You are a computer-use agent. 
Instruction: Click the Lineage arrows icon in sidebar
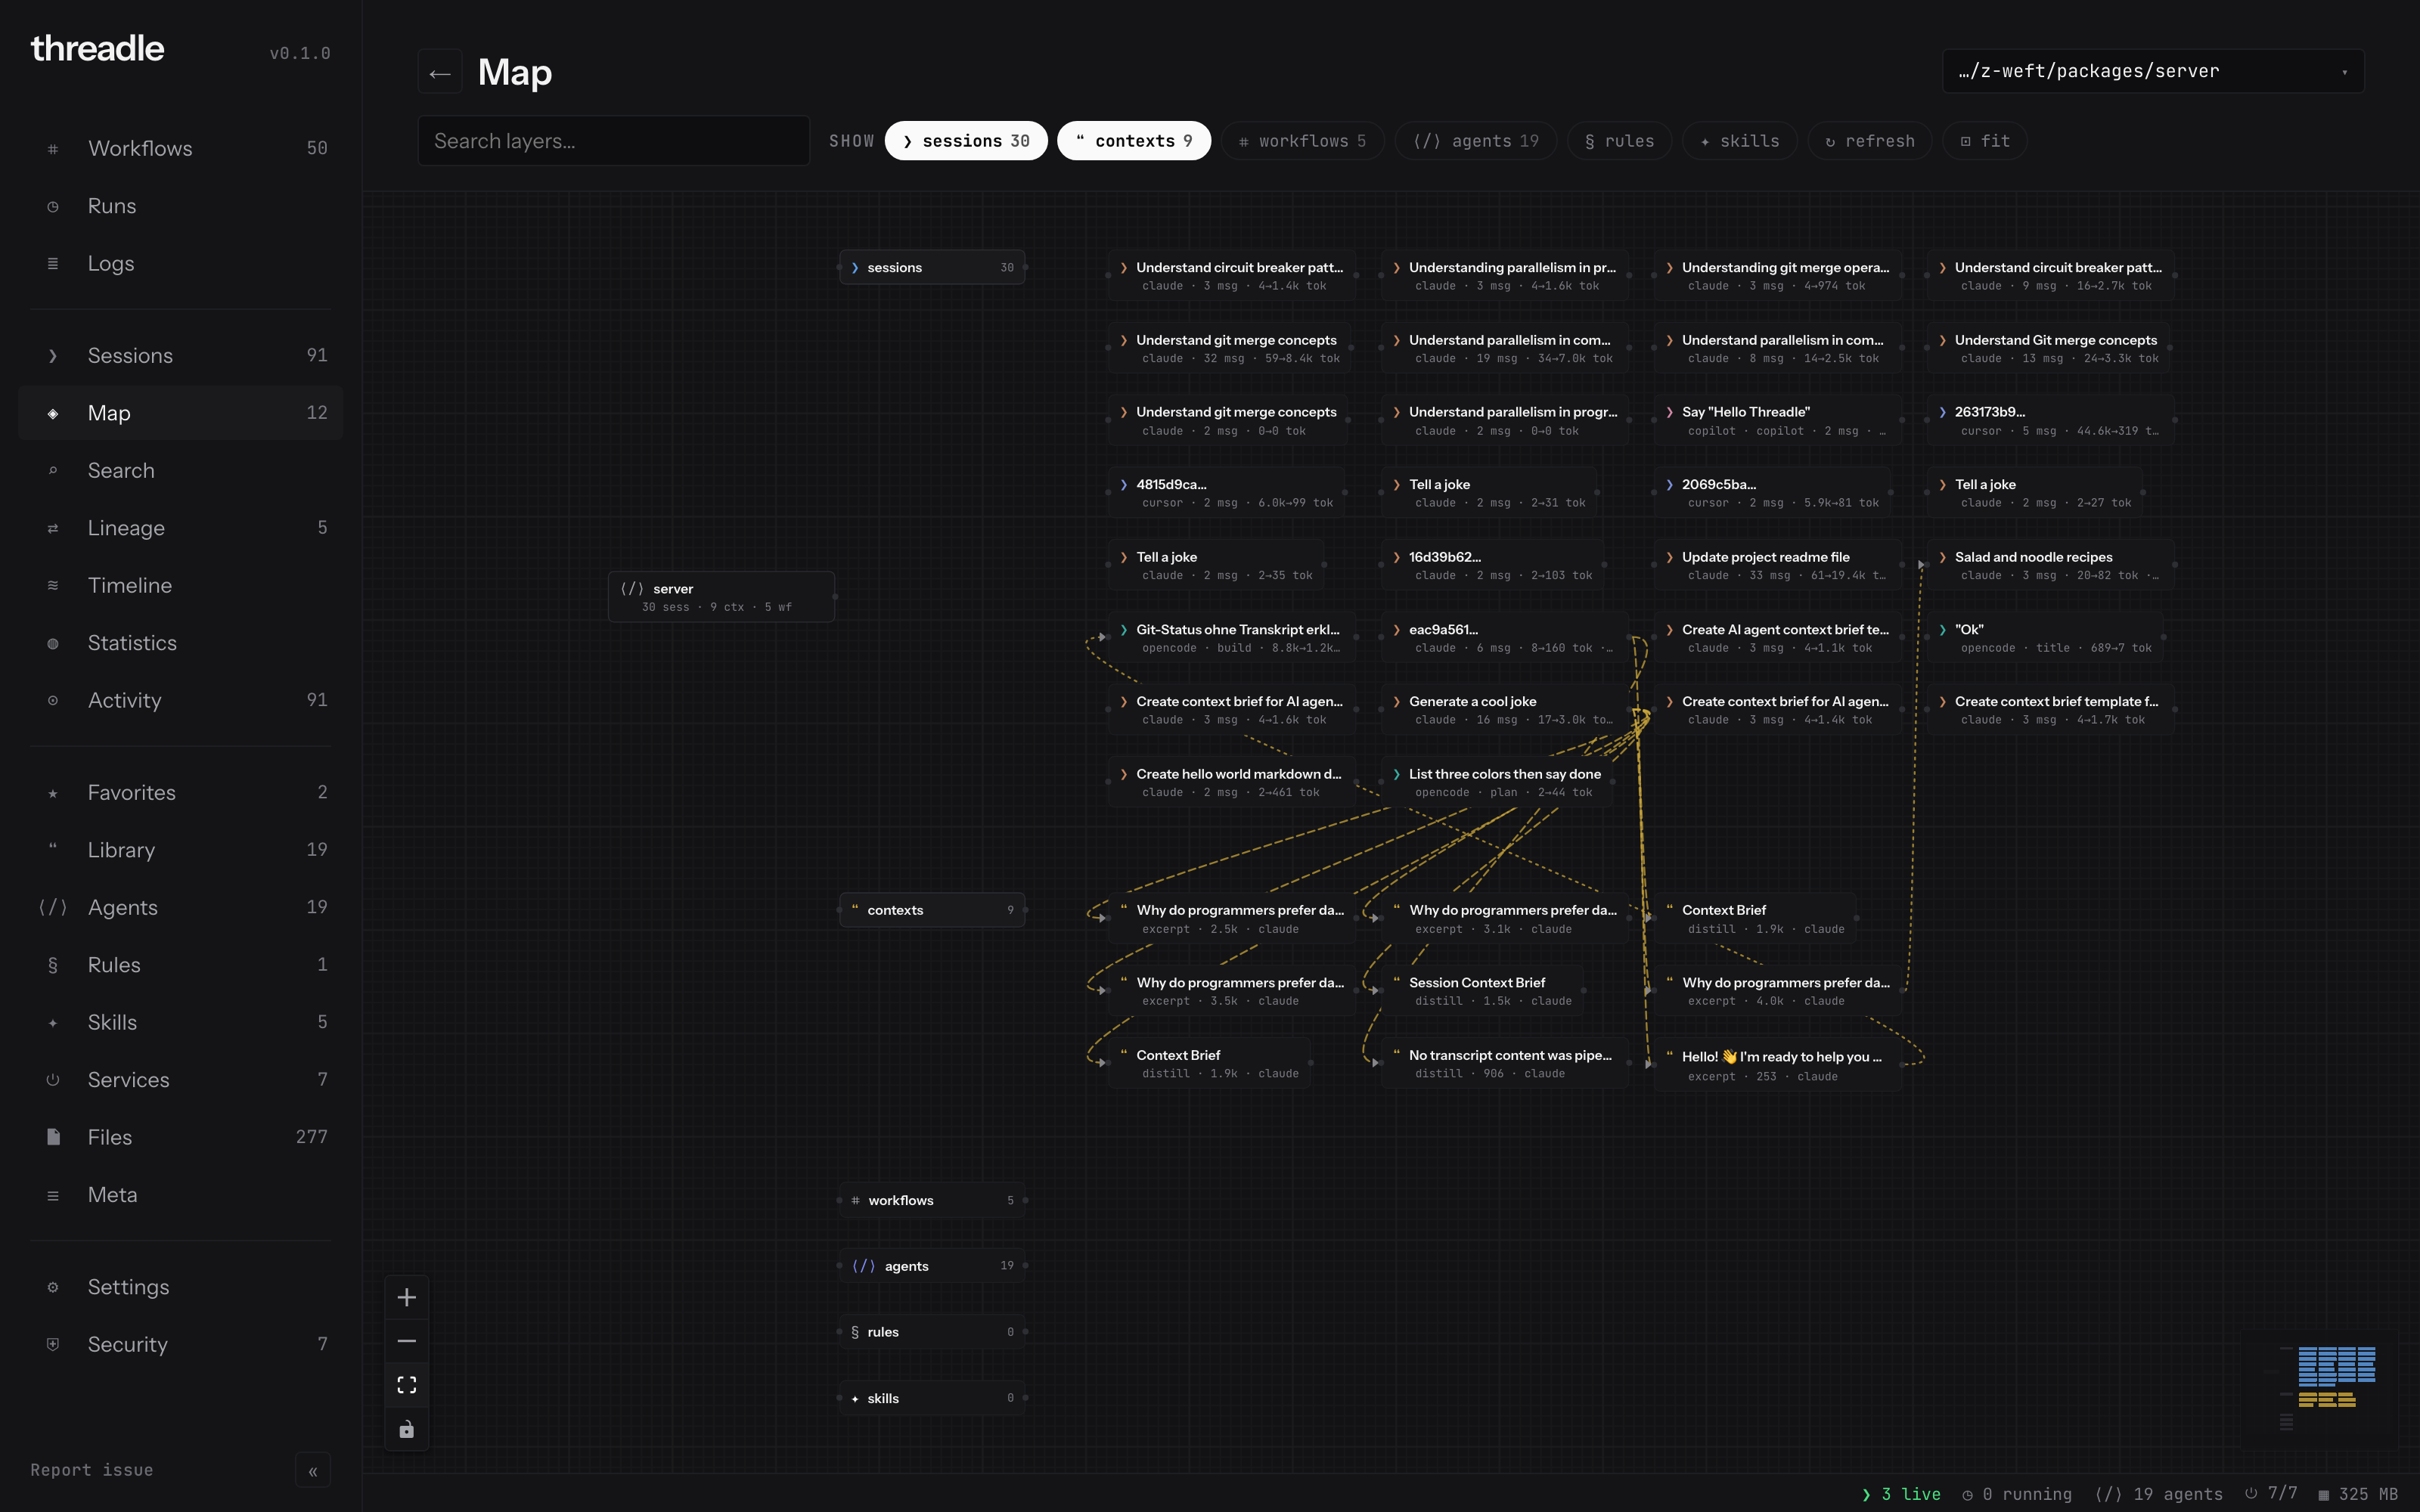point(53,529)
